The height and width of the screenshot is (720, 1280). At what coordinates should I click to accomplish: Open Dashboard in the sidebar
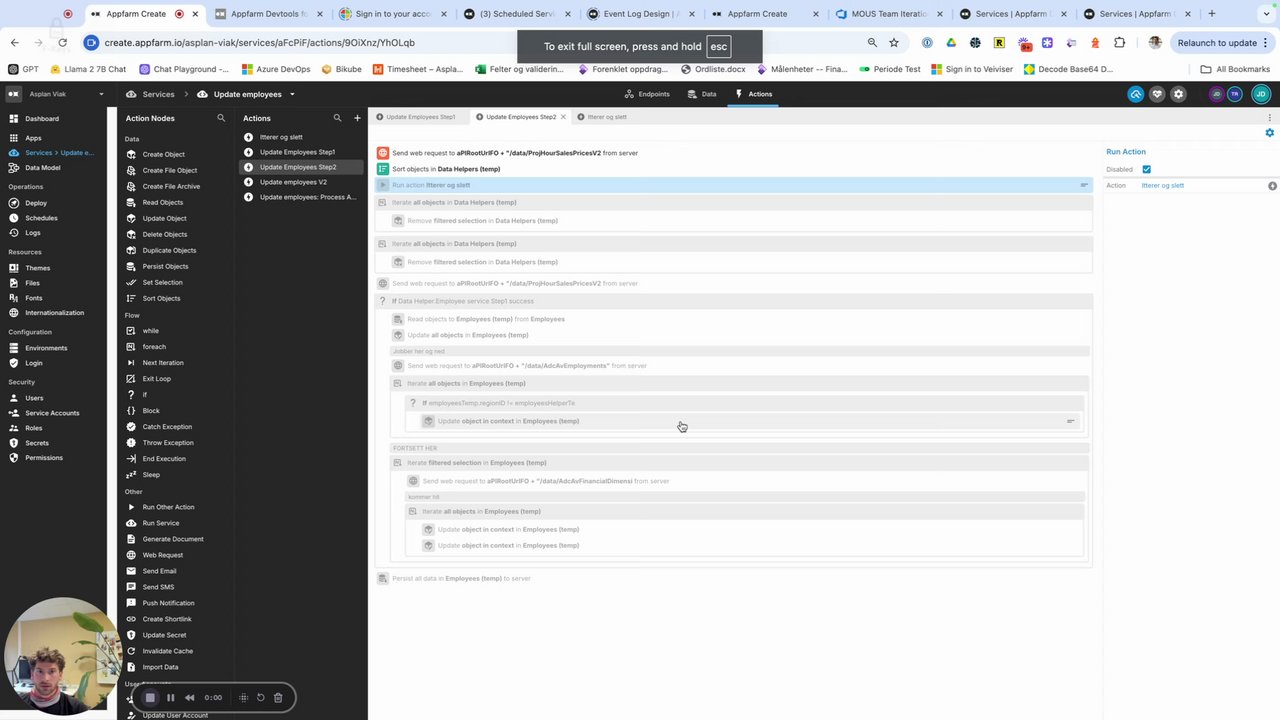tap(42, 118)
